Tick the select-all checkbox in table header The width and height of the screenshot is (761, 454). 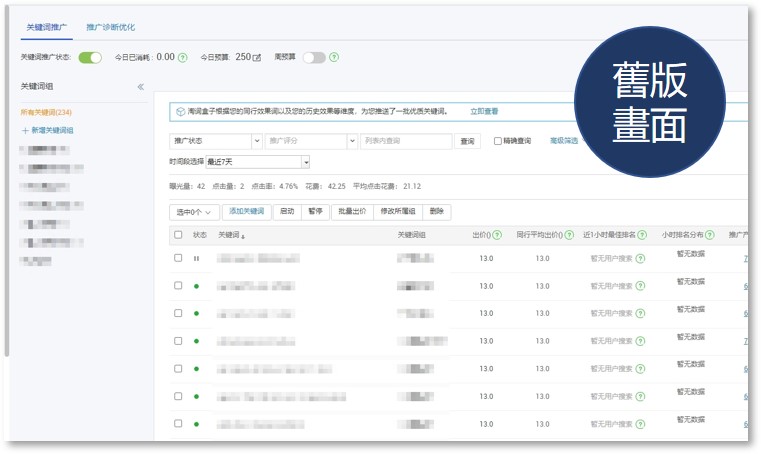178,235
